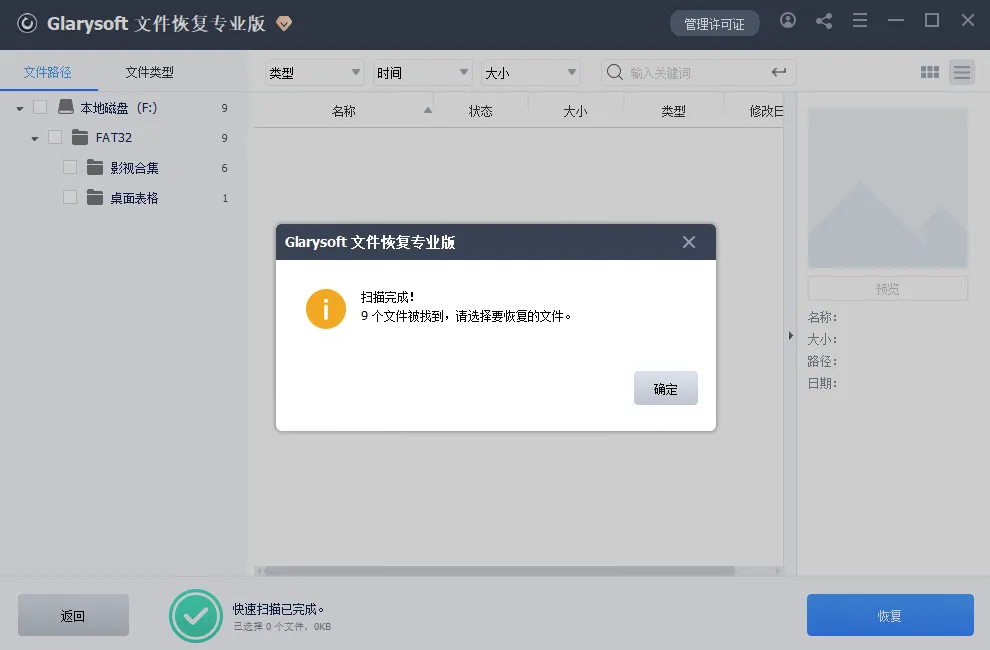Switch to 文件路径 tab
This screenshot has width=990, height=650.
click(47, 72)
